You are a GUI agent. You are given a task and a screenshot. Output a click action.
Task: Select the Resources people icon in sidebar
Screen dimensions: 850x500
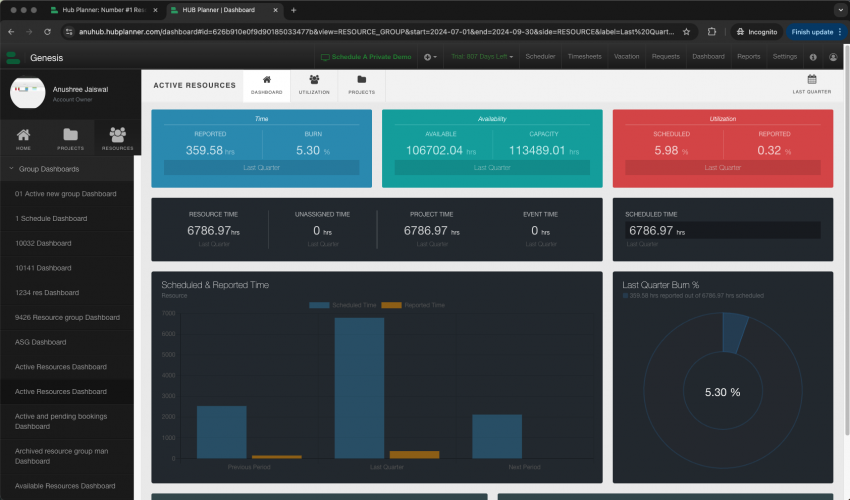coord(117,138)
